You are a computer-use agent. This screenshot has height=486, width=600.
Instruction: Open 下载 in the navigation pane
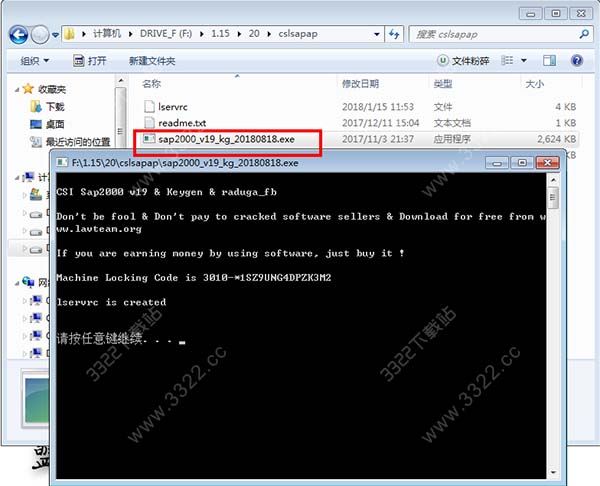(x=55, y=106)
